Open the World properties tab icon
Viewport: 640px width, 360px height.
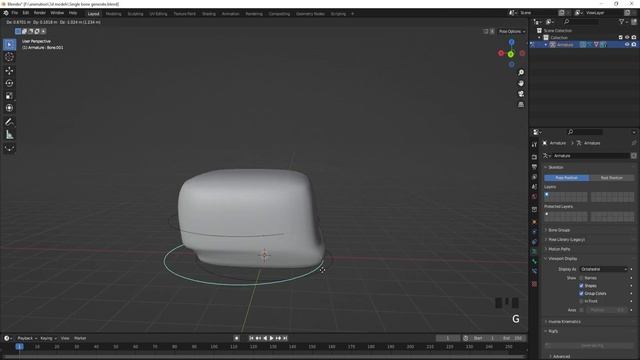(x=534, y=197)
